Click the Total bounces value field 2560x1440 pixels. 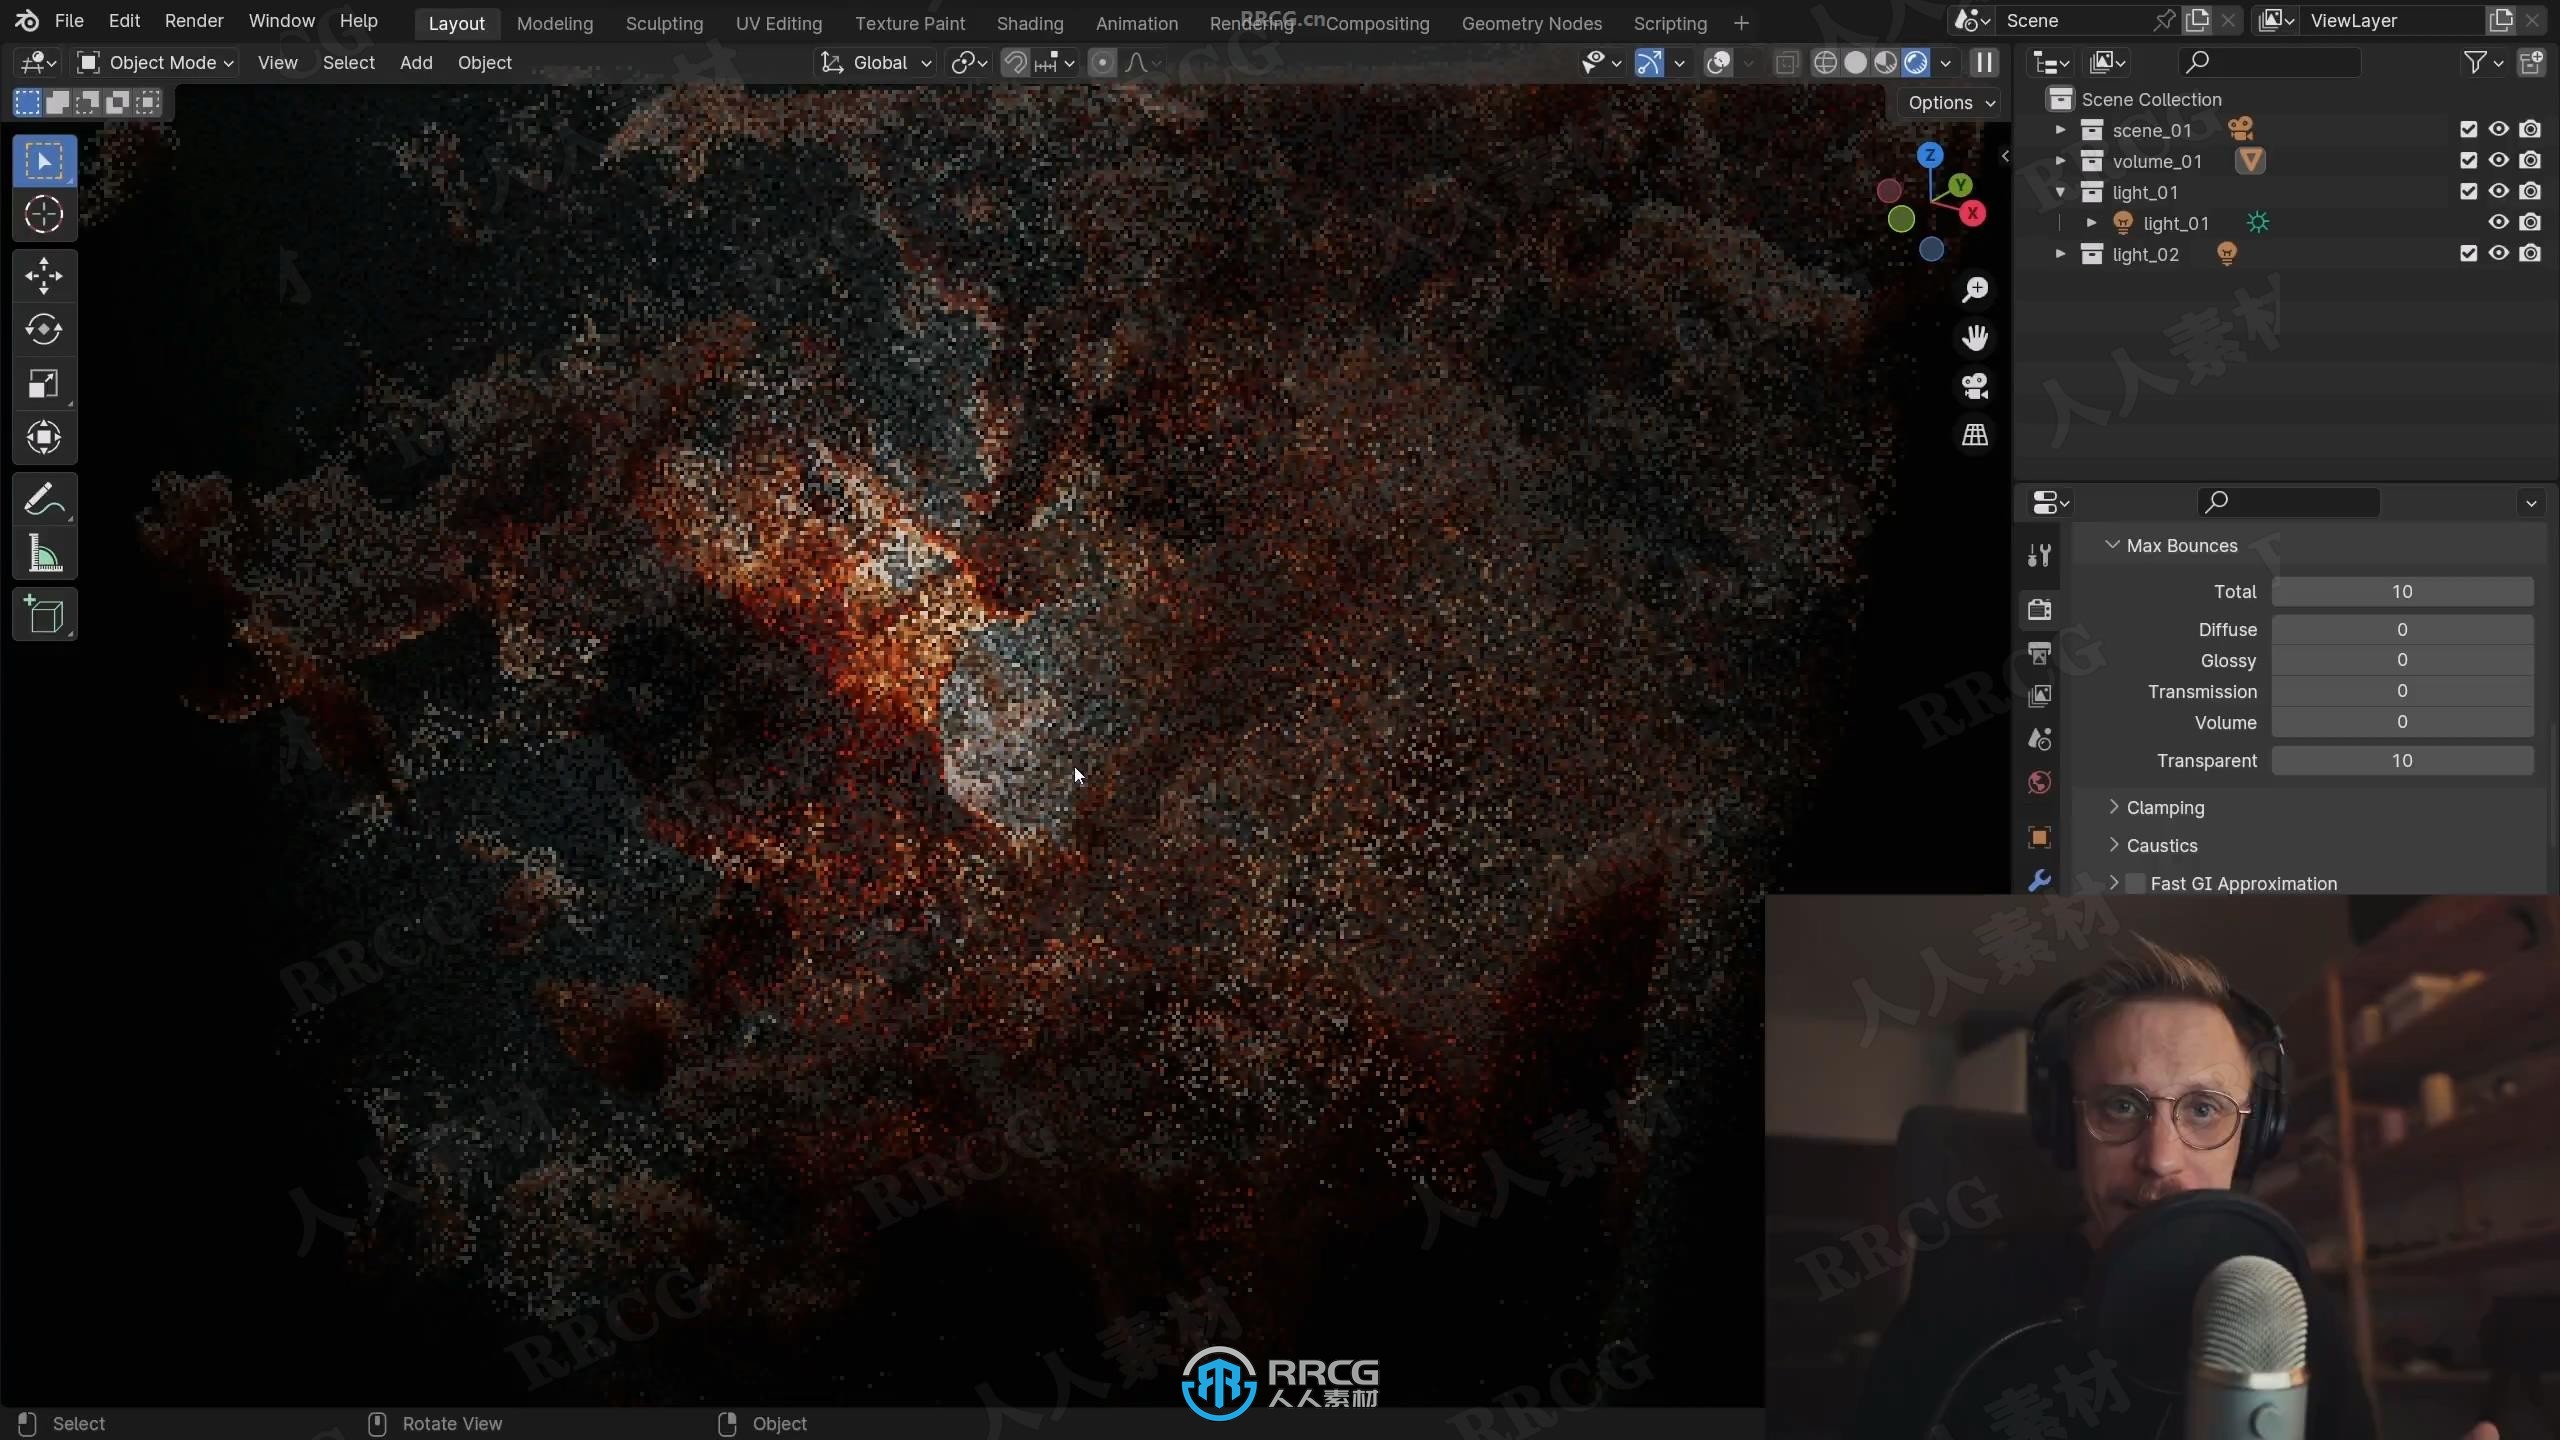(2402, 592)
